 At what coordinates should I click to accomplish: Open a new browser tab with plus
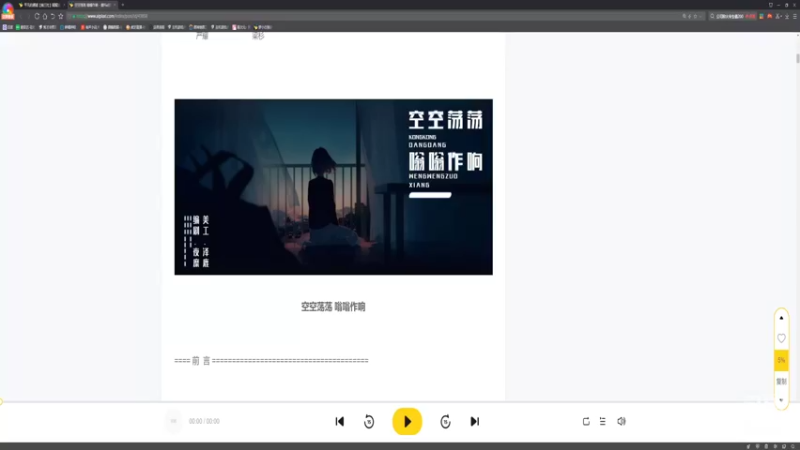tap(122, 5)
